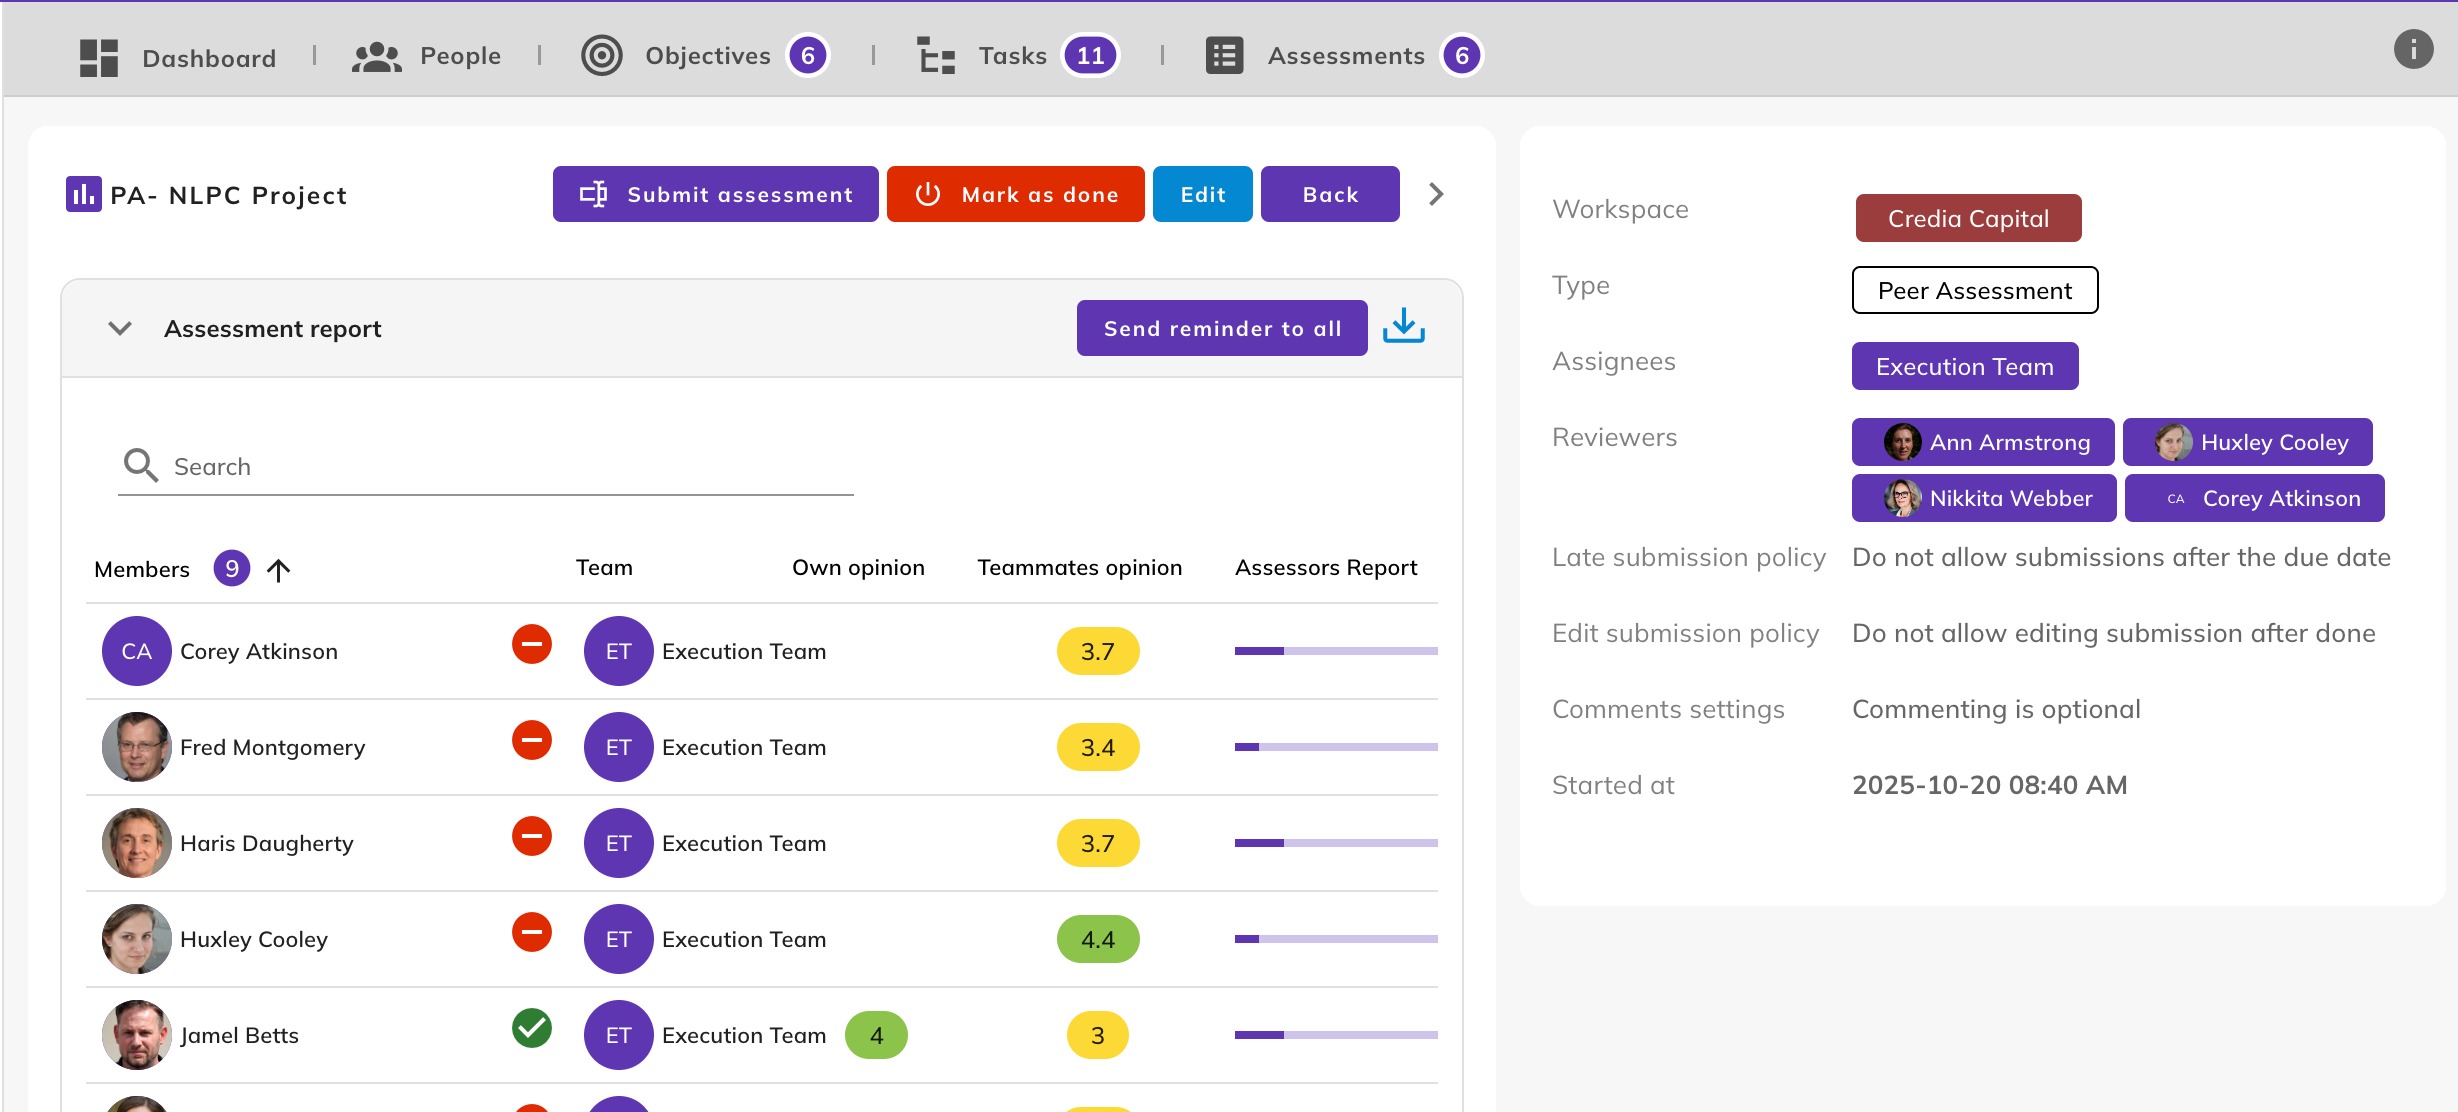Click the Dashboard grid icon
The image size is (2458, 1112).
point(99,57)
